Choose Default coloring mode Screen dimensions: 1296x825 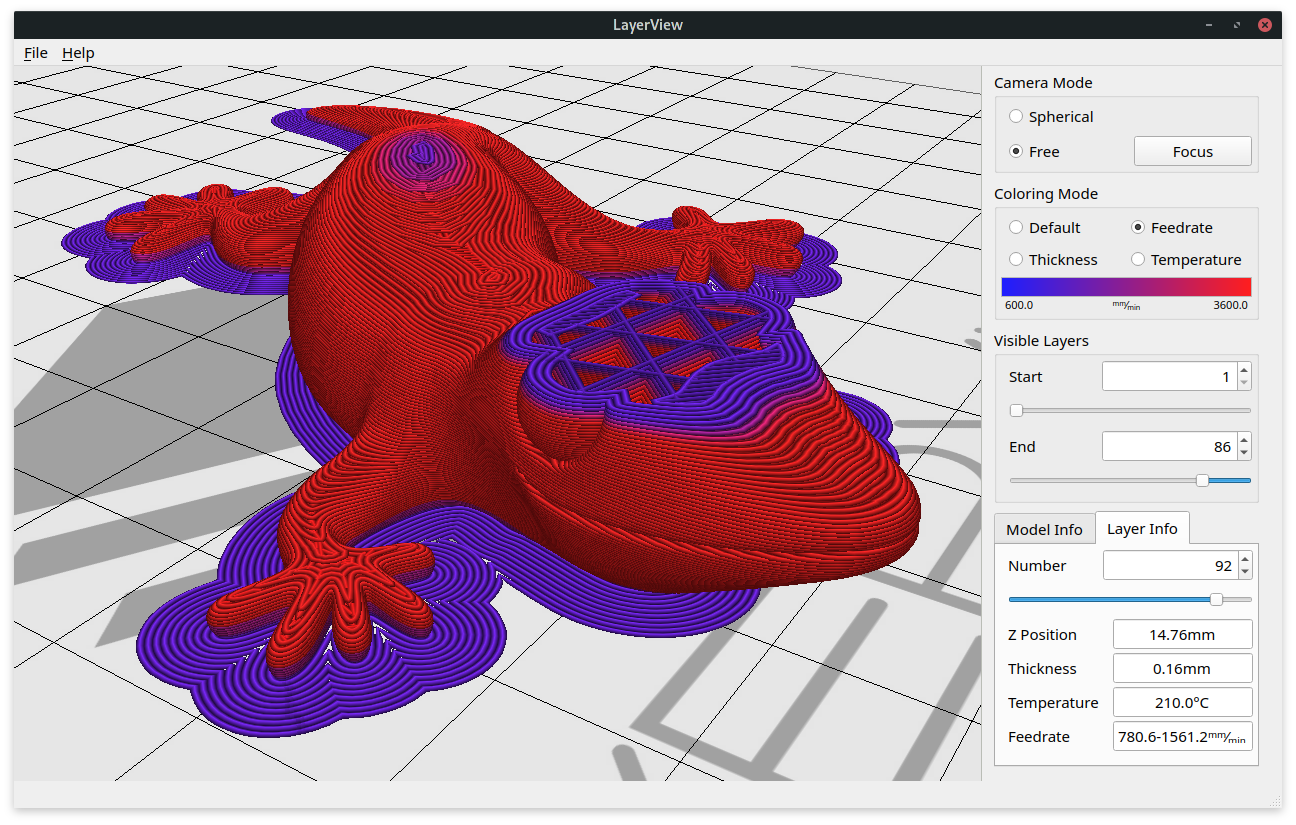(1016, 228)
